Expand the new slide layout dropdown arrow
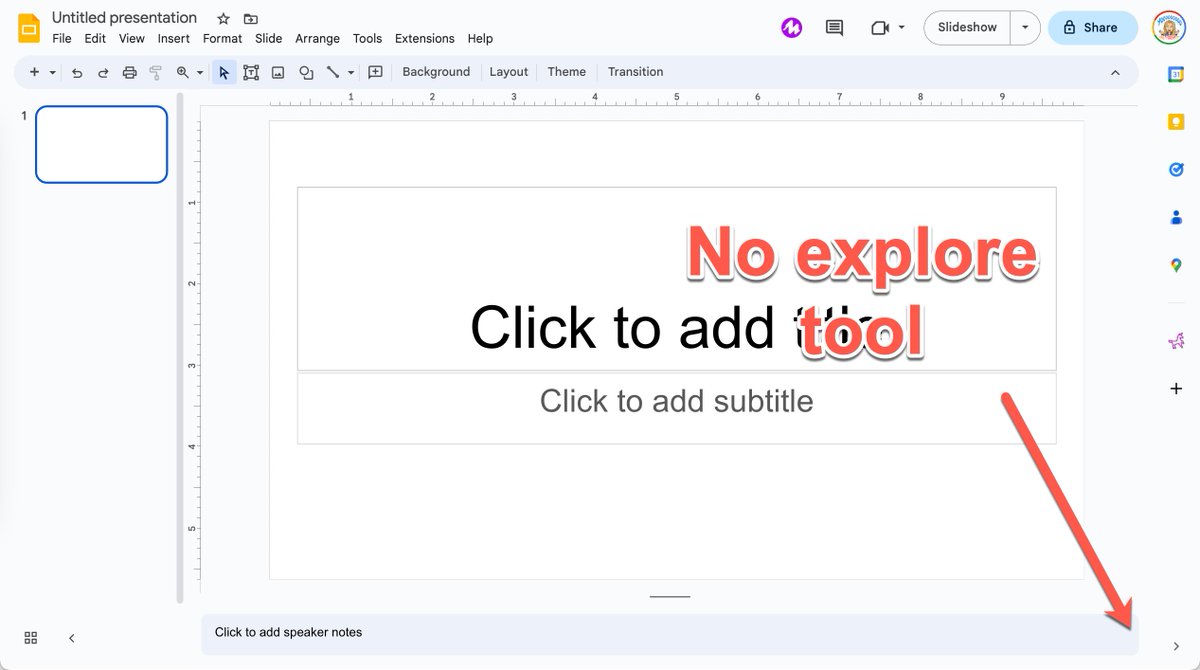Image resolution: width=1200 pixels, height=670 pixels. 52,72
